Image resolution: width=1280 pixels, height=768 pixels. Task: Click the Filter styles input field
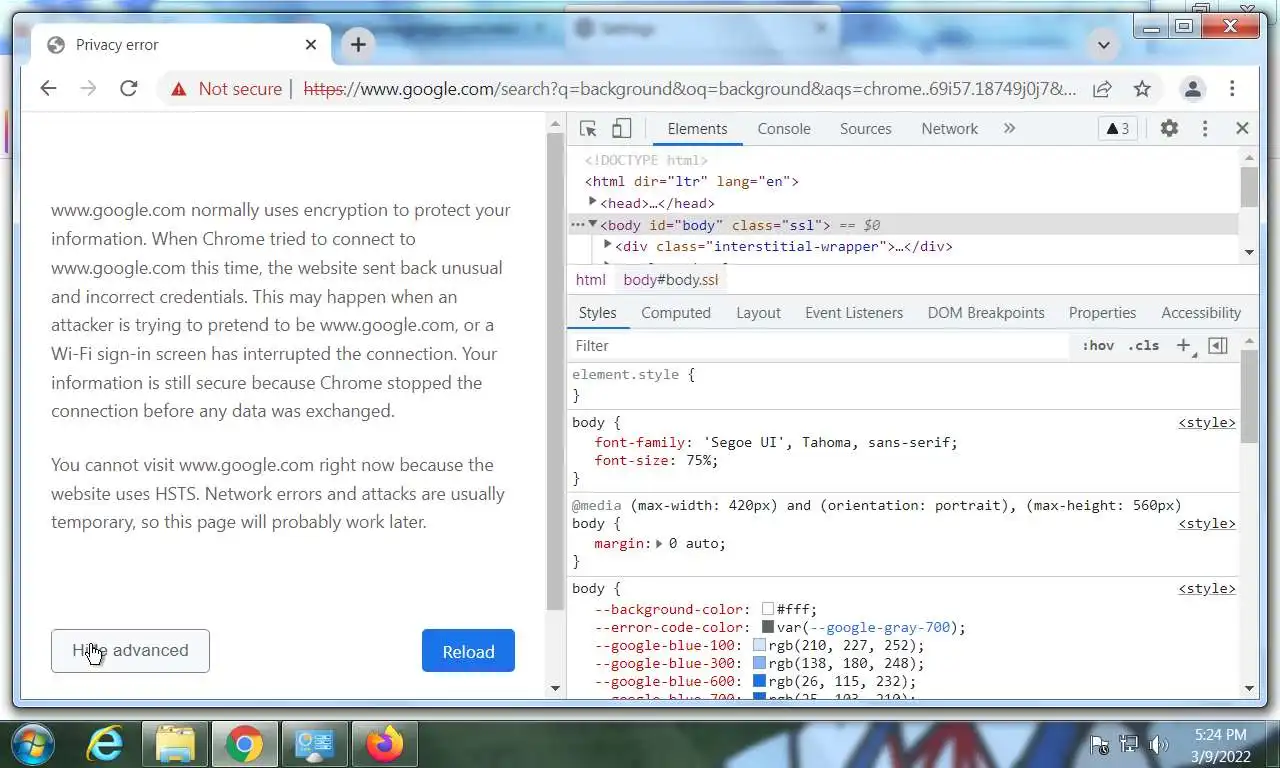[820, 345]
